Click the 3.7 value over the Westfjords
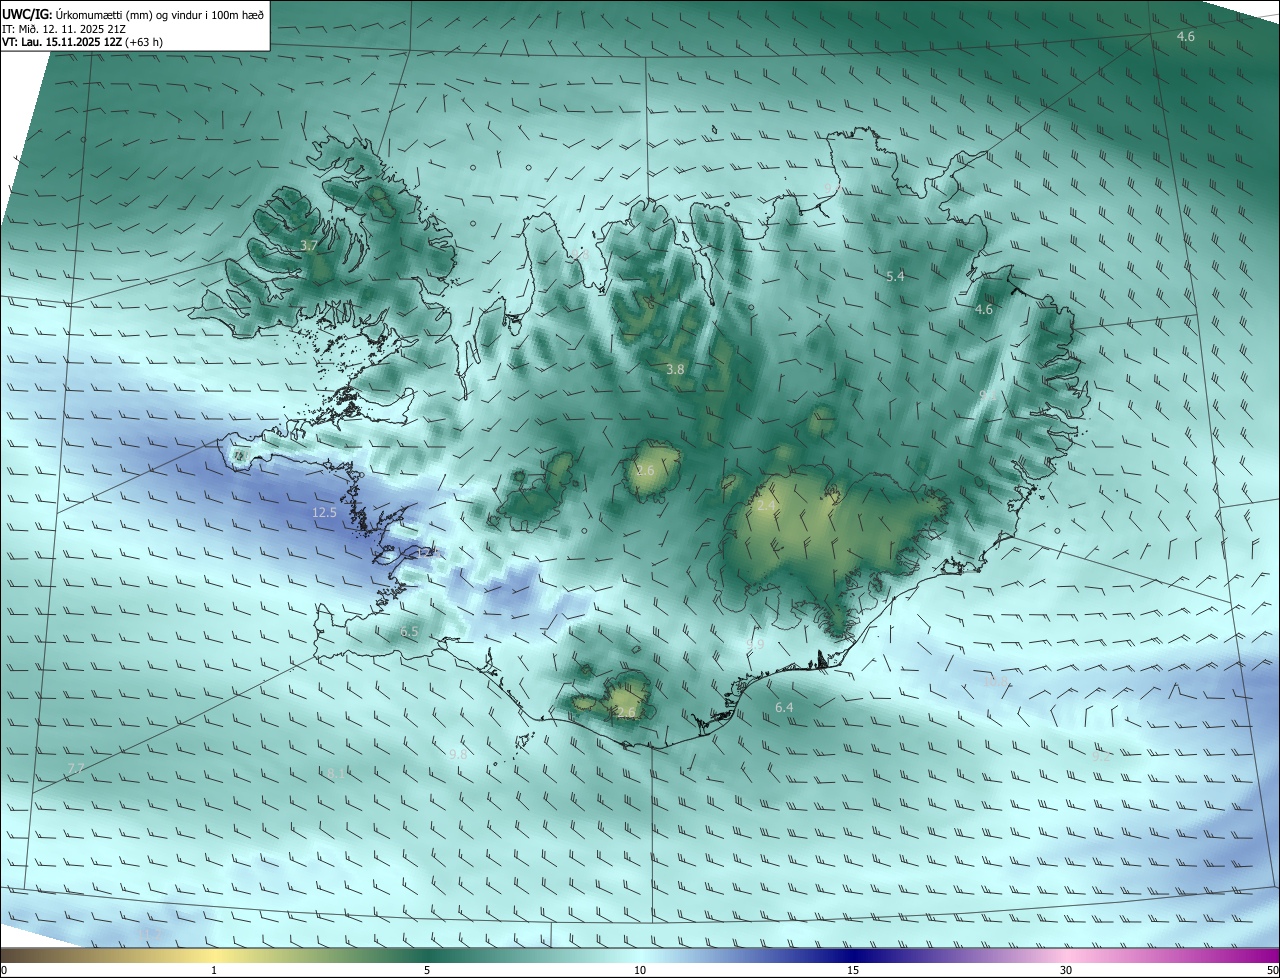1280x978 pixels. pyautogui.click(x=309, y=245)
